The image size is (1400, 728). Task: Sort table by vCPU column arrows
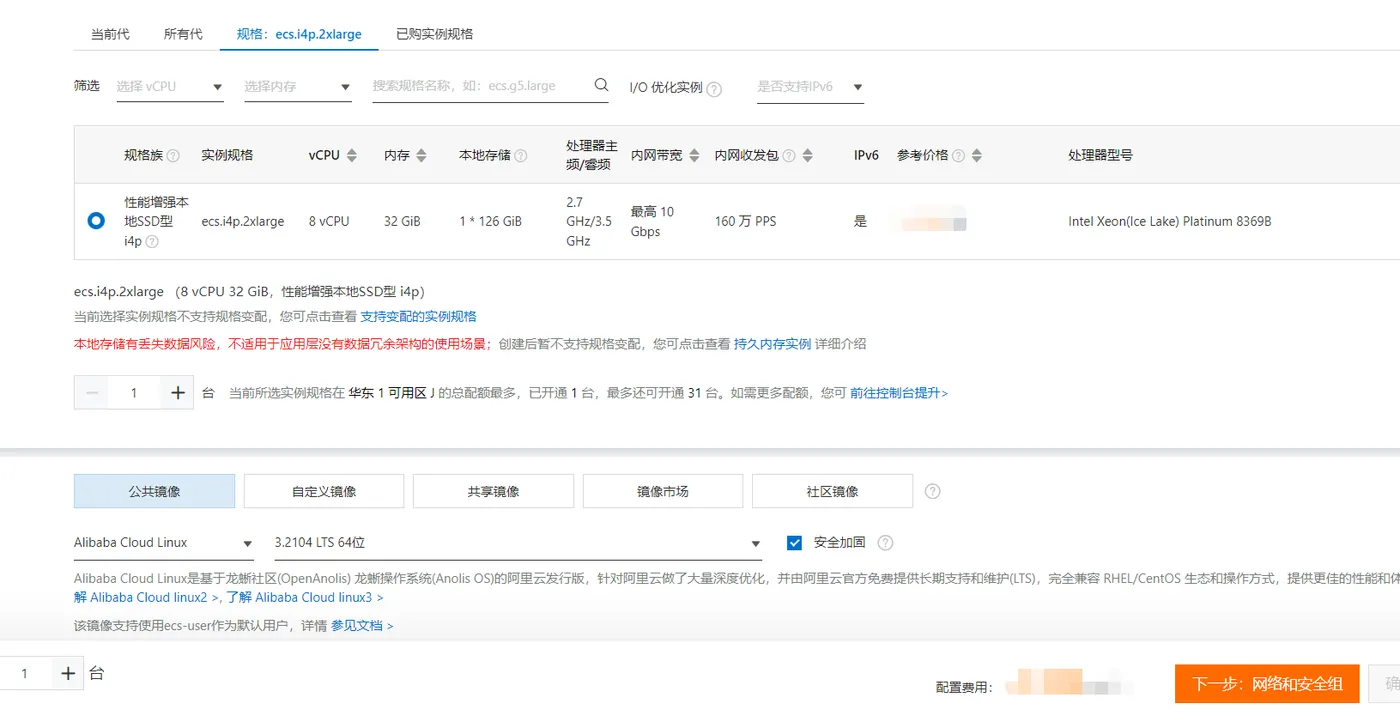click(351, 156)
